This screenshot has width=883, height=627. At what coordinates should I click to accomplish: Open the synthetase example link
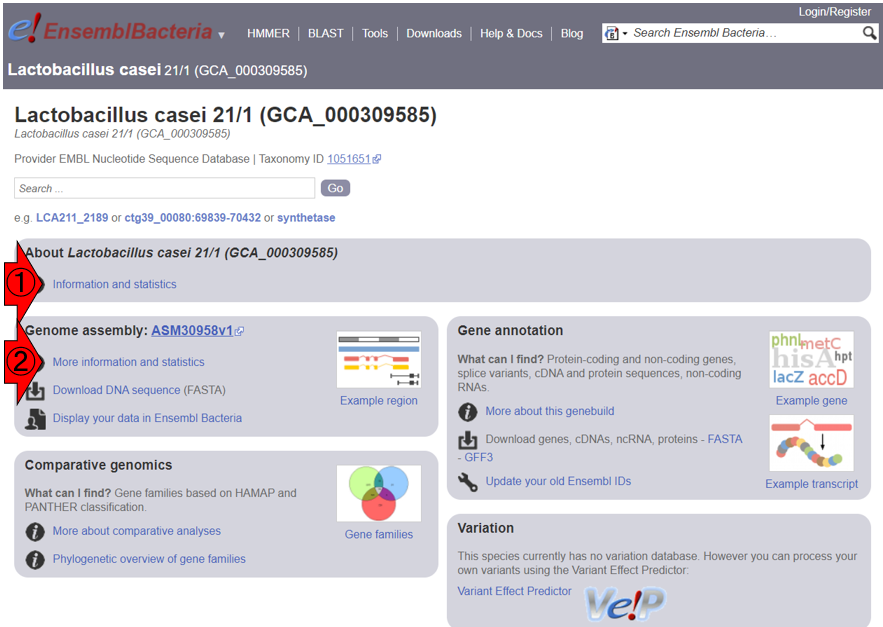click(x=306, y=217)
